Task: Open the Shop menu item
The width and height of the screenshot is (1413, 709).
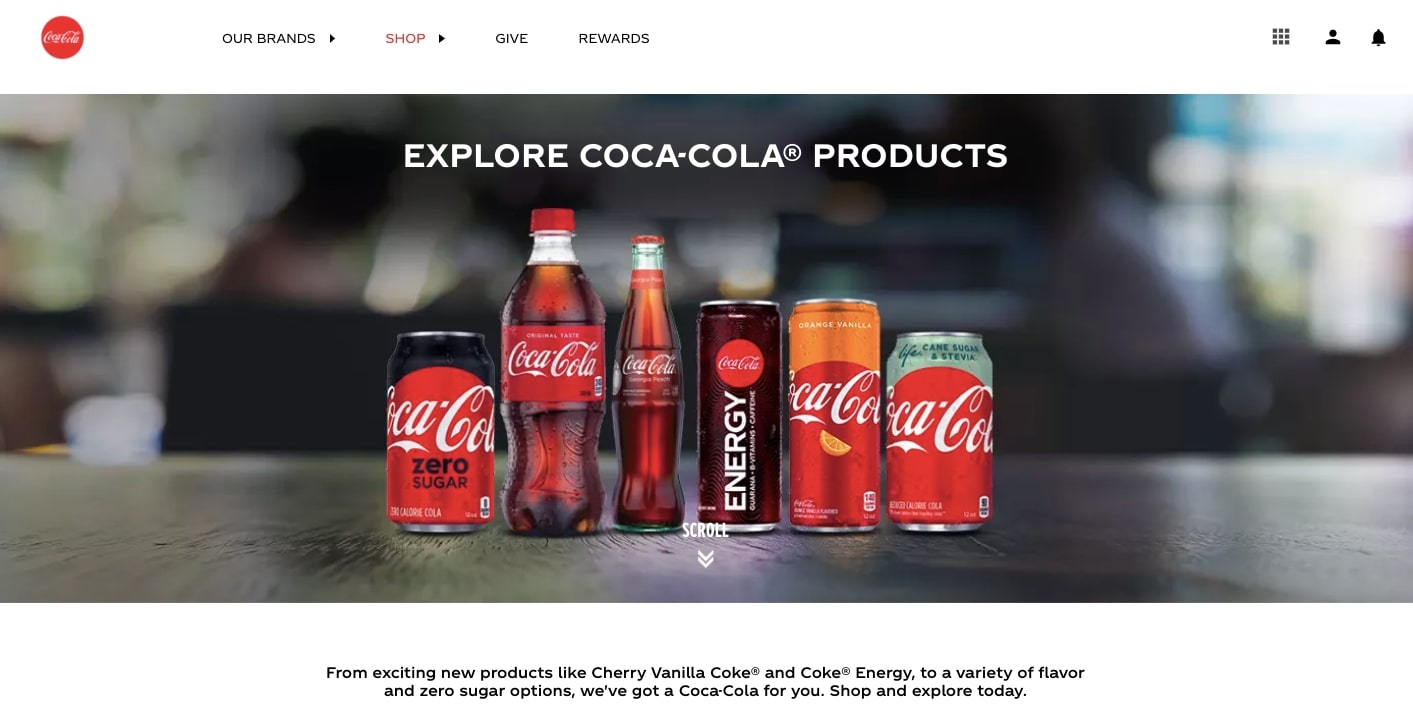Action: 405,38
